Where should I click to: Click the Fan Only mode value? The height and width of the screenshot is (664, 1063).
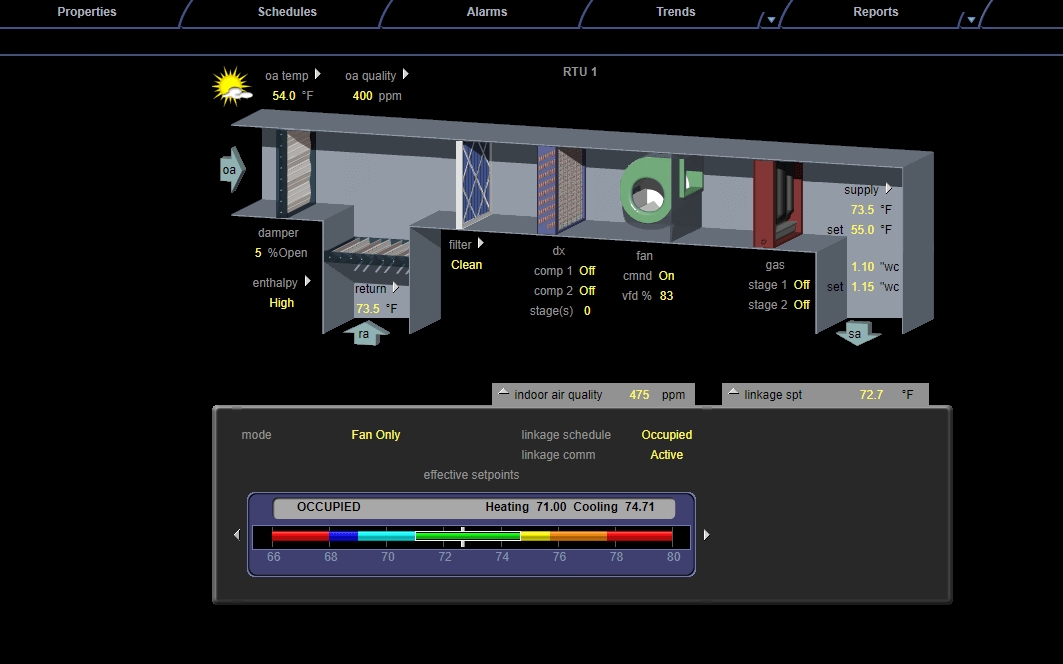(x=376, y=435)
